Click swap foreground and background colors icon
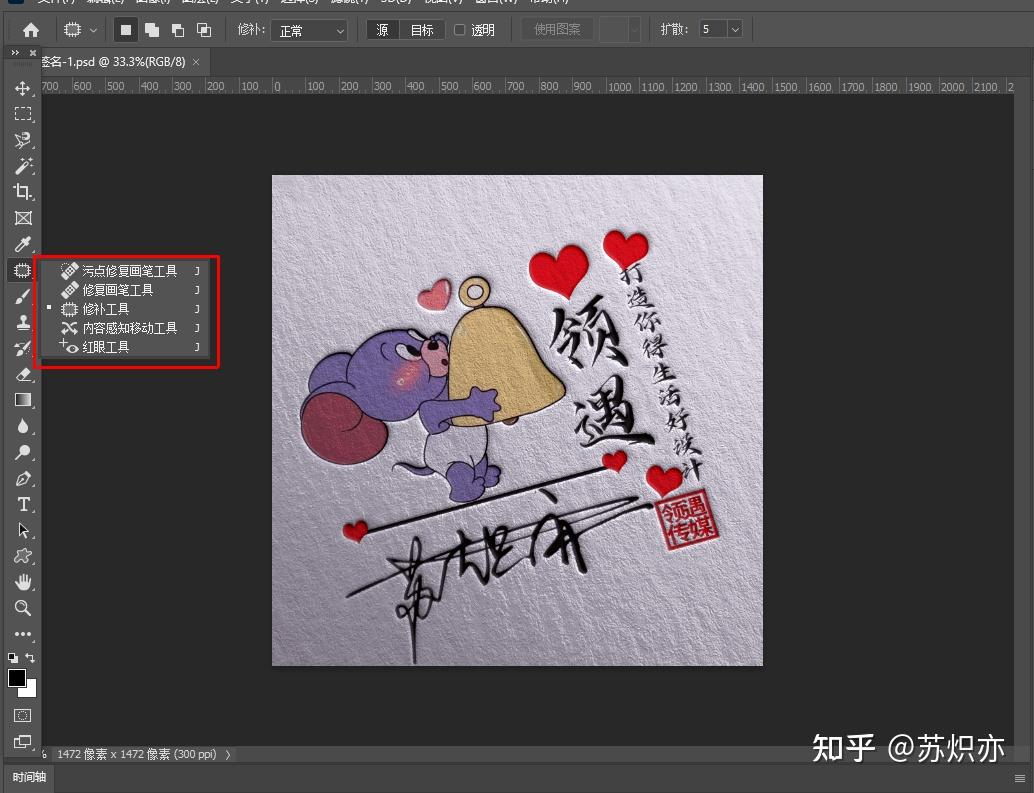 pyautogui.click(x=30, y=657)
